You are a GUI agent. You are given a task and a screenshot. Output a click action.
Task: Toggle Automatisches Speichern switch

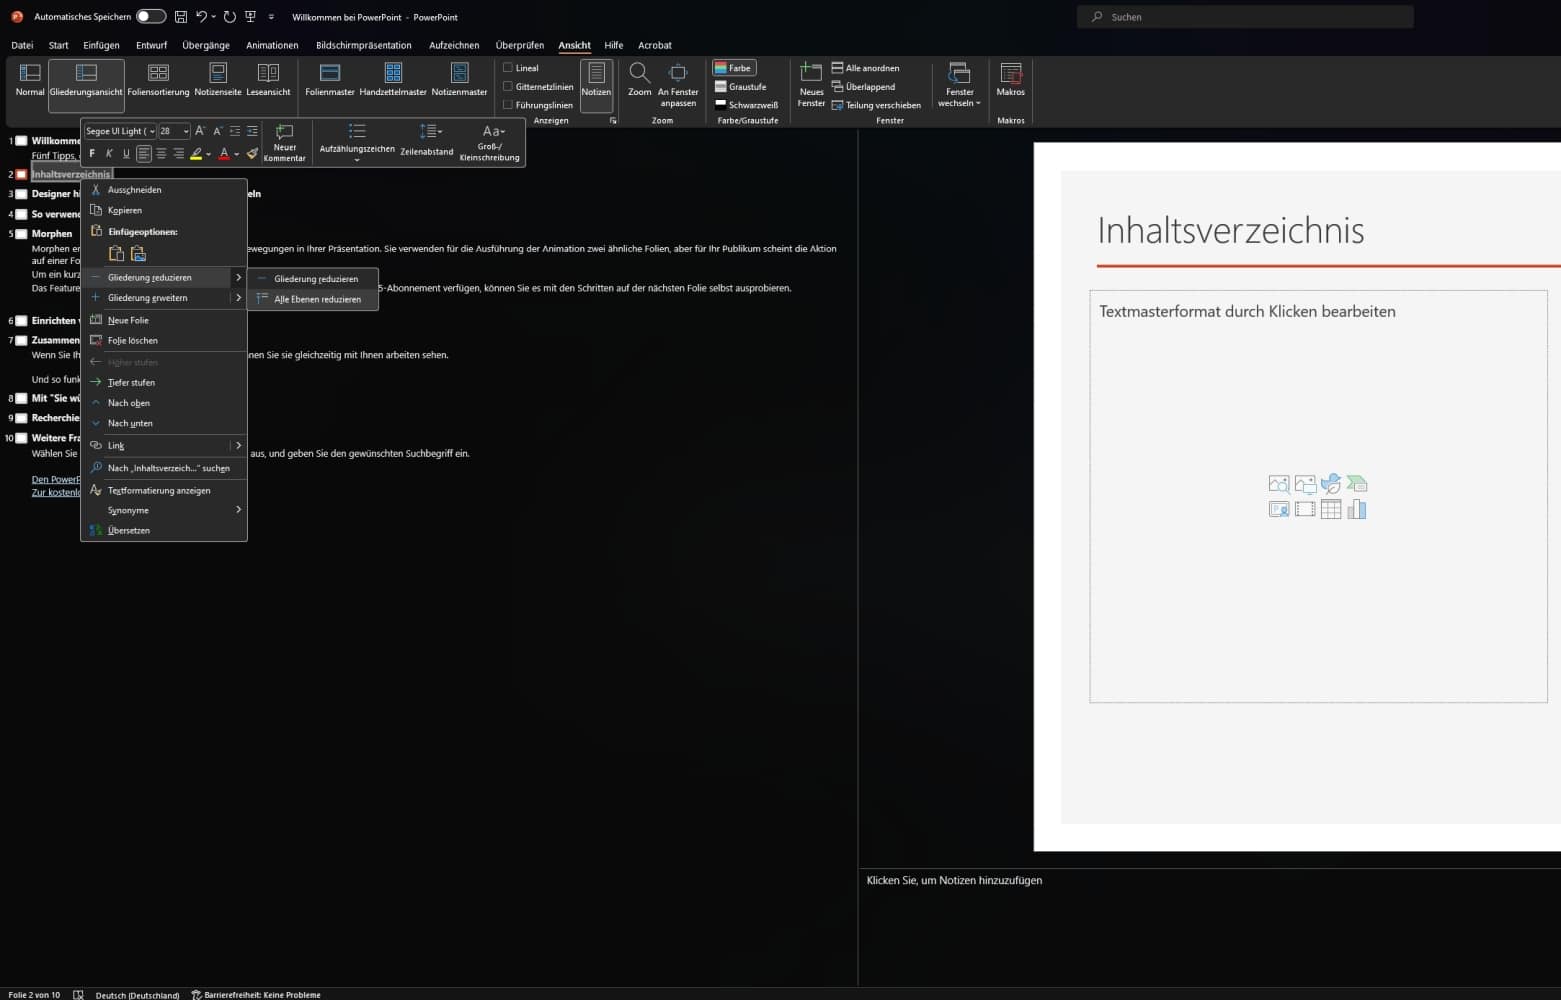[x=151, y=17]
